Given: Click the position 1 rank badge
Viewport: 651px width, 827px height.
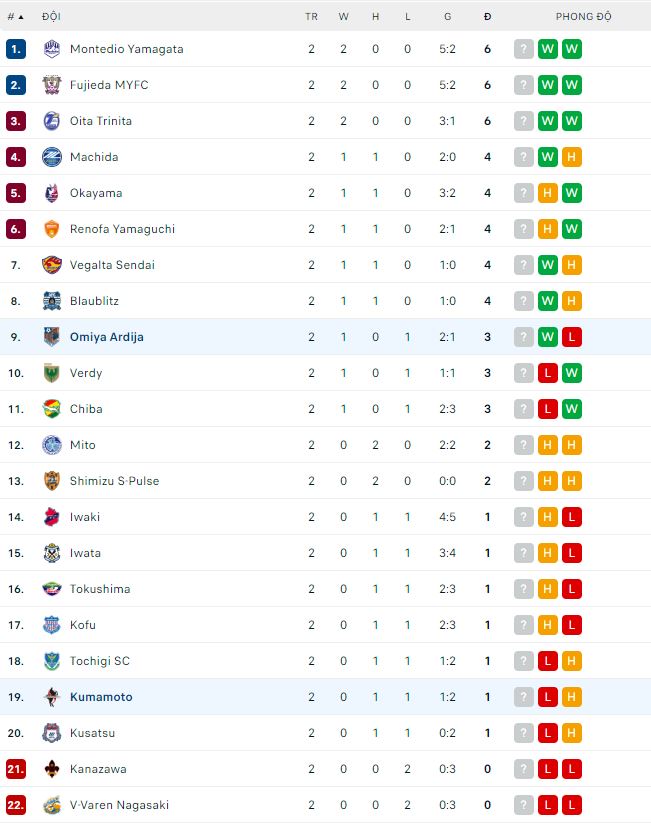Looking at the screenshot, I should pos(15,49).
